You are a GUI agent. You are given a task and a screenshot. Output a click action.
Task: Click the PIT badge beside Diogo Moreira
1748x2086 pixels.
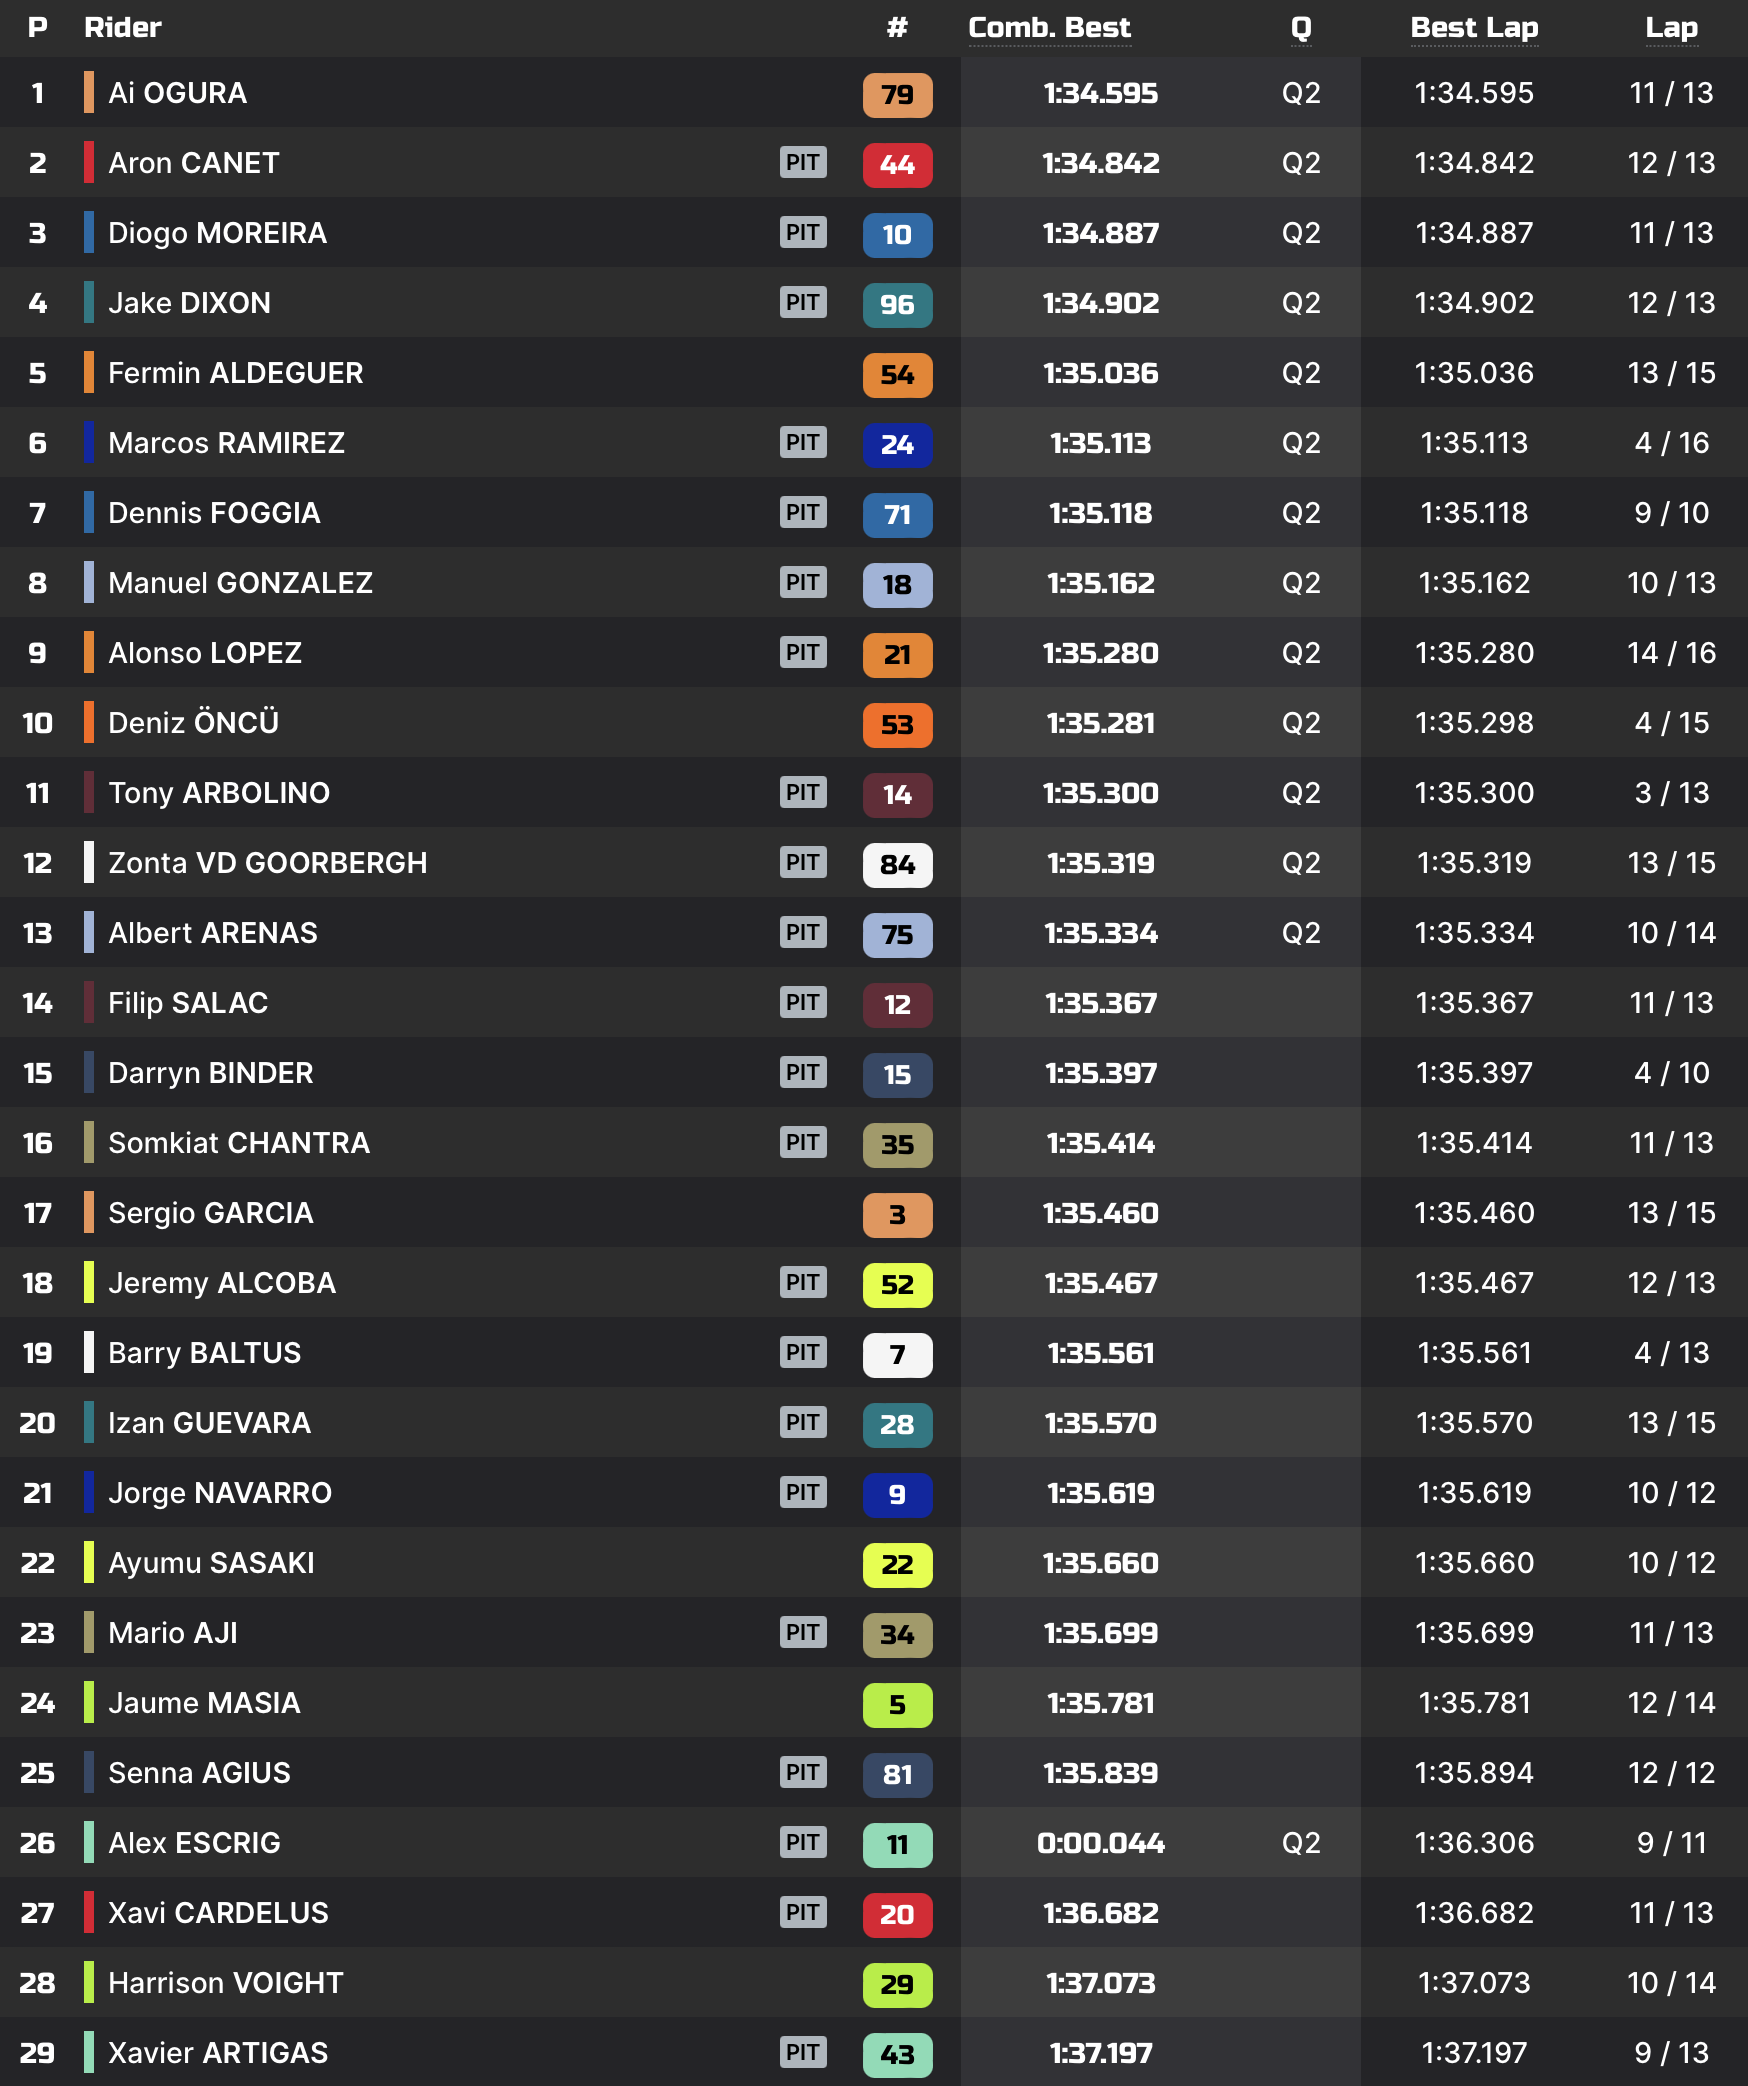click(x=803, y=232)
